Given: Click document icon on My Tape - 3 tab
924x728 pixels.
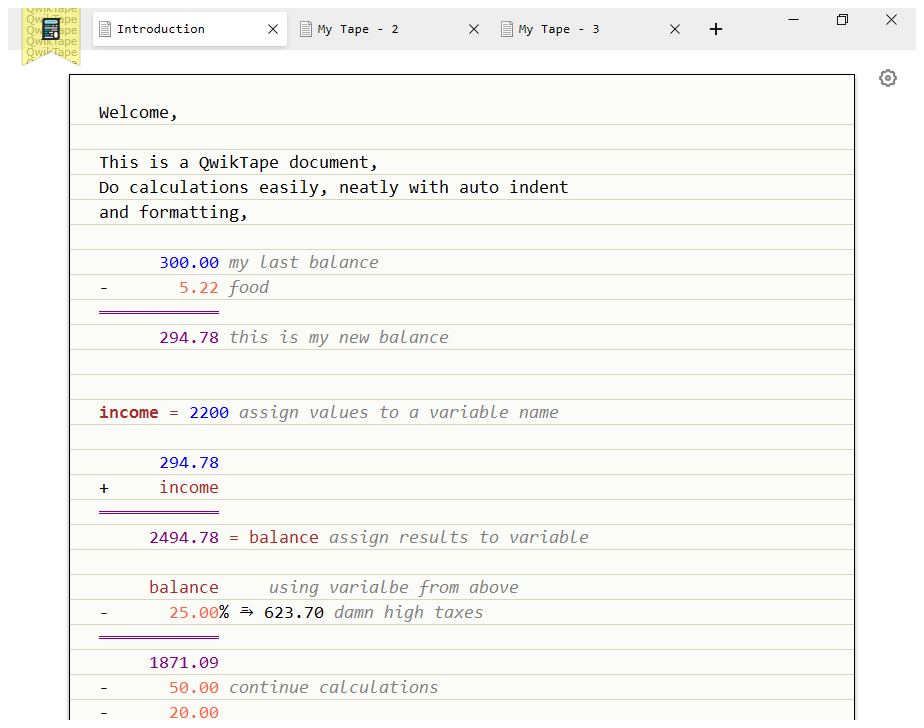Looking at the screenshot, I should [x=507, y=30].
